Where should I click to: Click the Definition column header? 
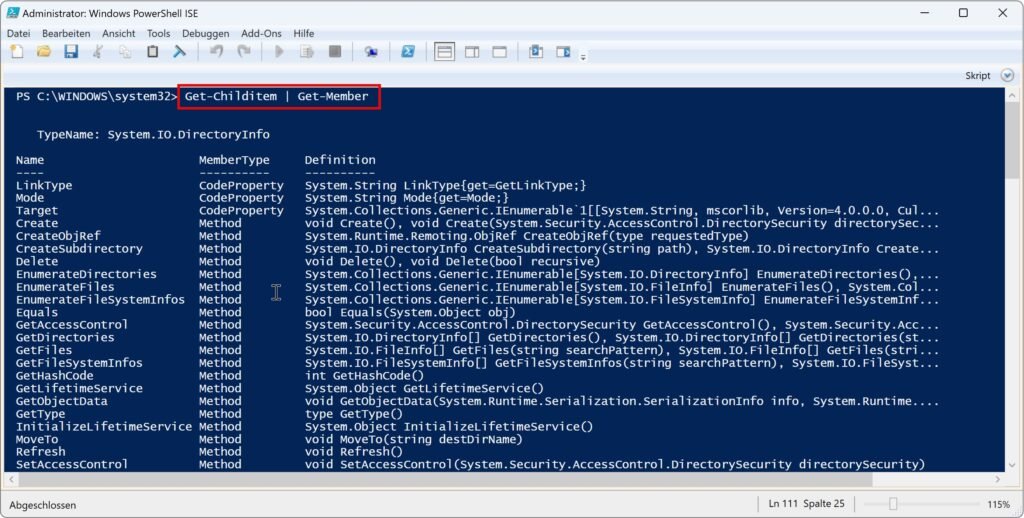pyautogui.click(x=340, y=160)
